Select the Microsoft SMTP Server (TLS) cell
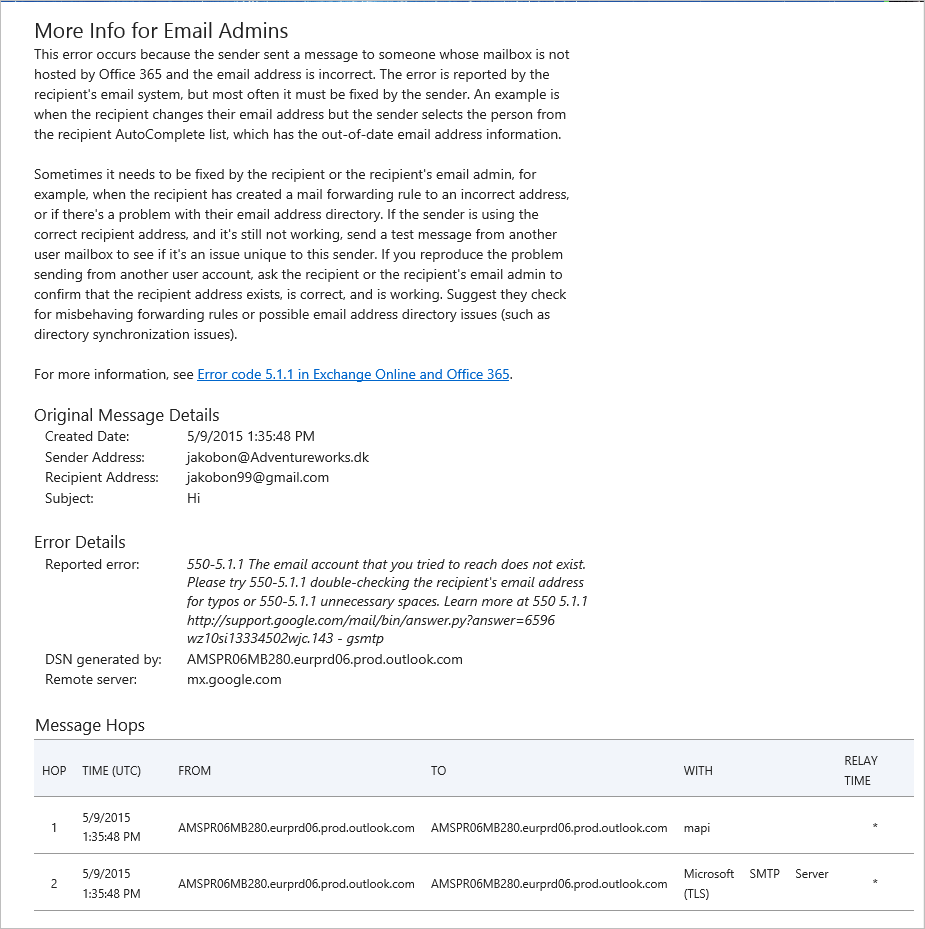This screenshot has width=925, height=929. click(x=755, y=883)
